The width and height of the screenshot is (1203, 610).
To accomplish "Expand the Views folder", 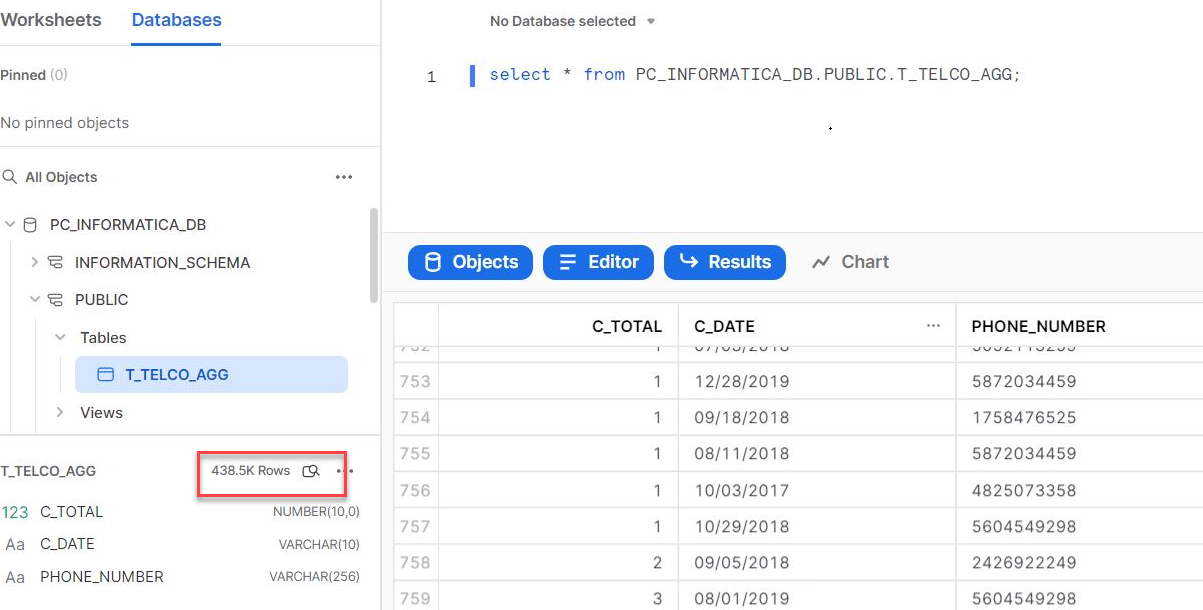I will (x=60, y=413).
